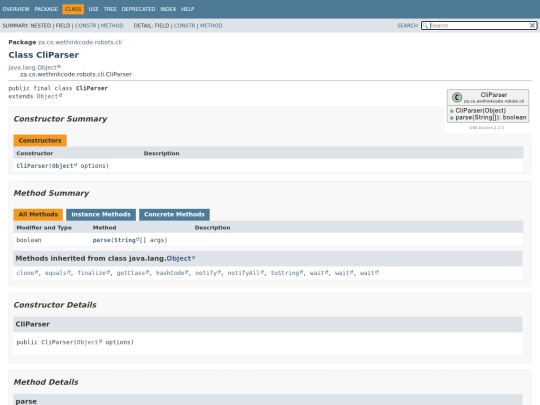Open Object link in inherited methods heading
This screenshot has width=540, height=405.
tap(180, 258)
